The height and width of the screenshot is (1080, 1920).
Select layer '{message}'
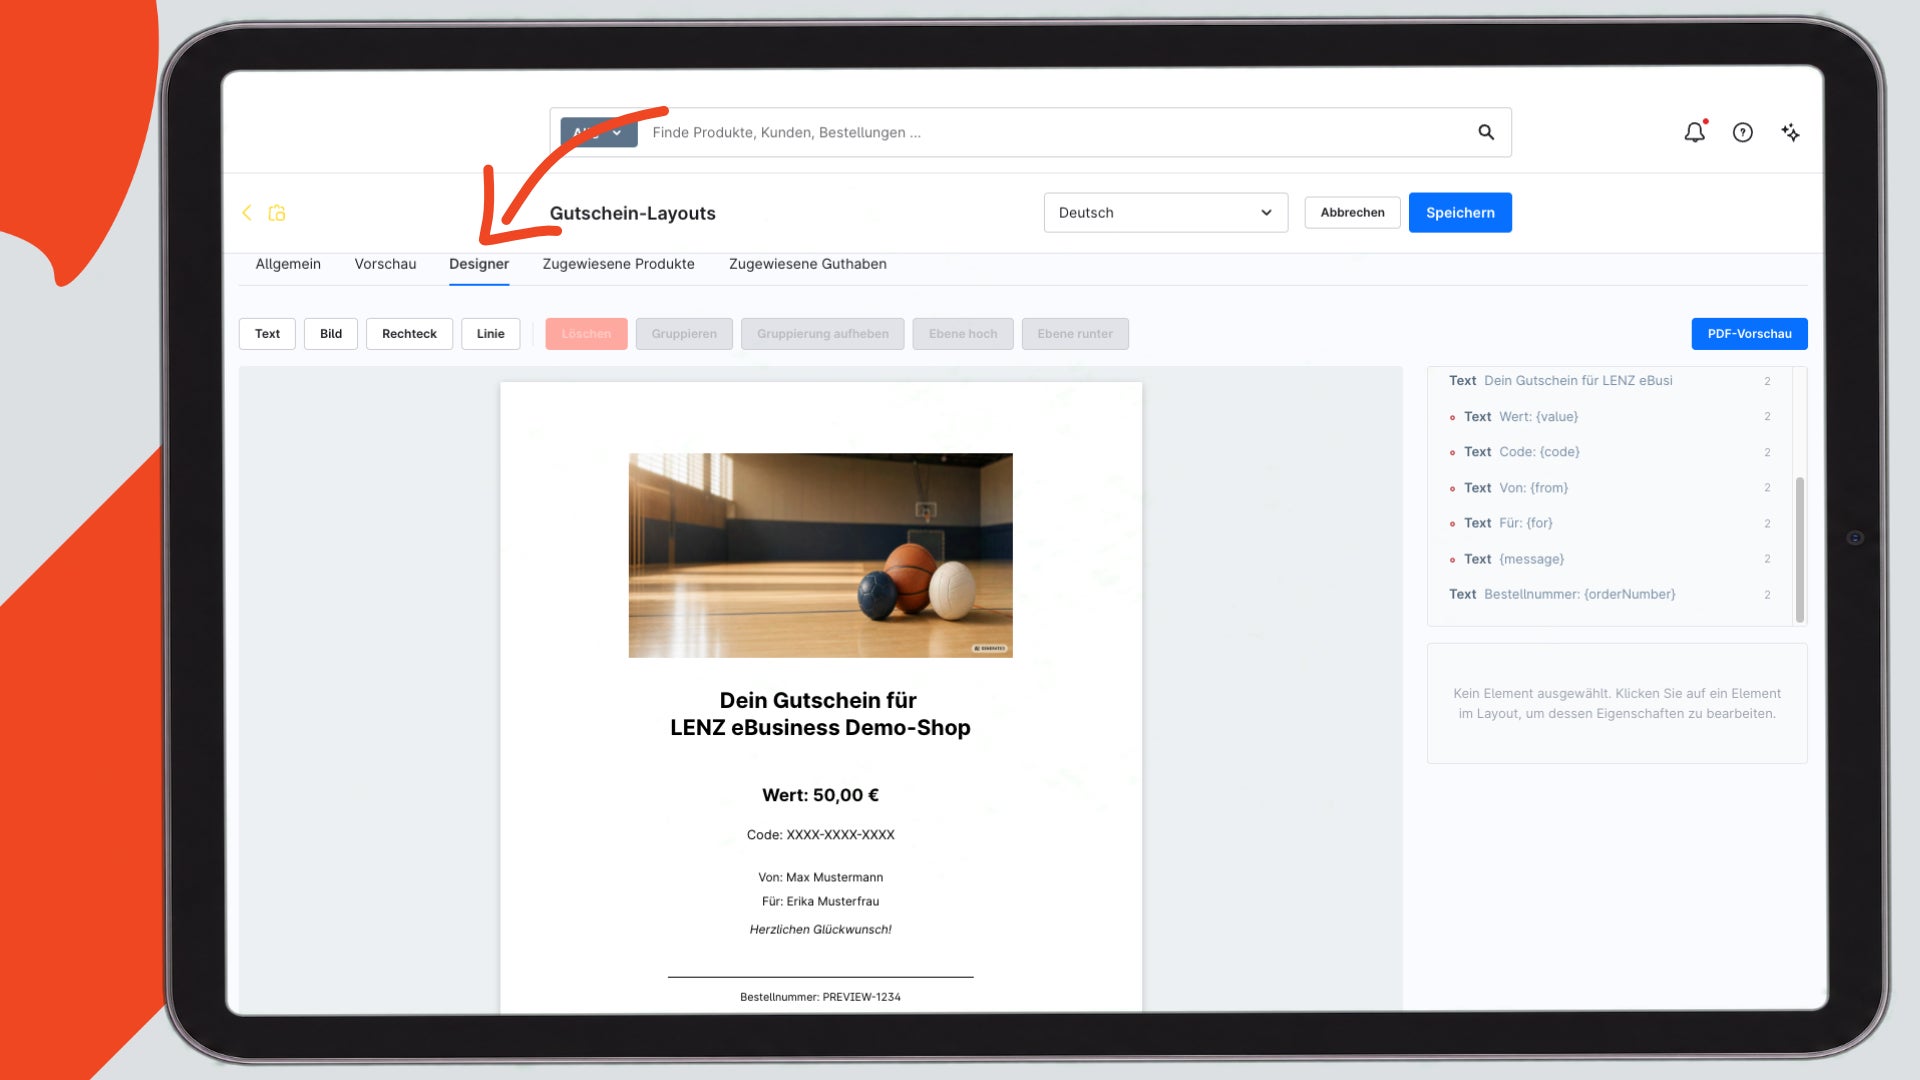[1610, 559]
